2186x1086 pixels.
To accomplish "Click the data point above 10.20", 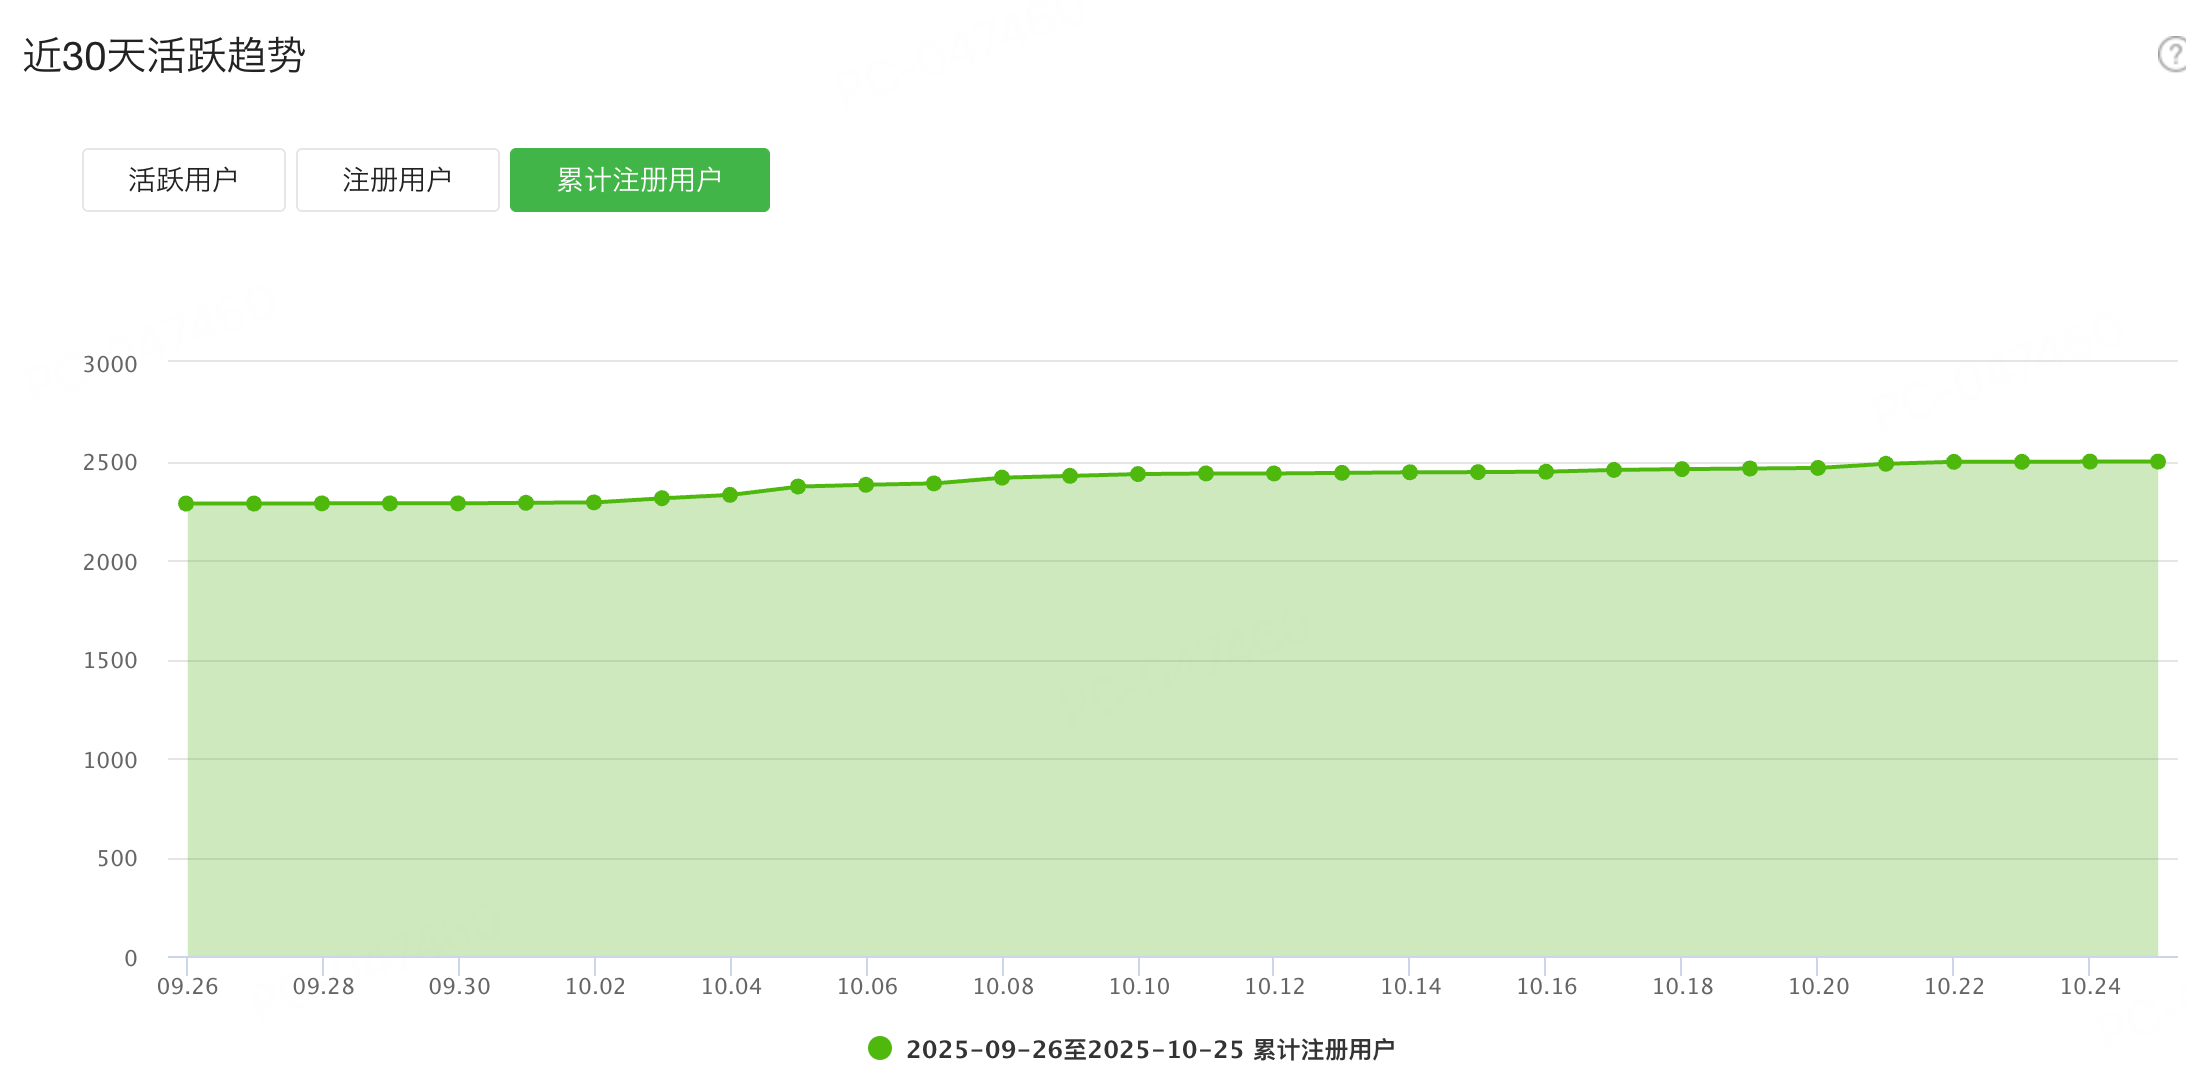I will pos(1818,468).
